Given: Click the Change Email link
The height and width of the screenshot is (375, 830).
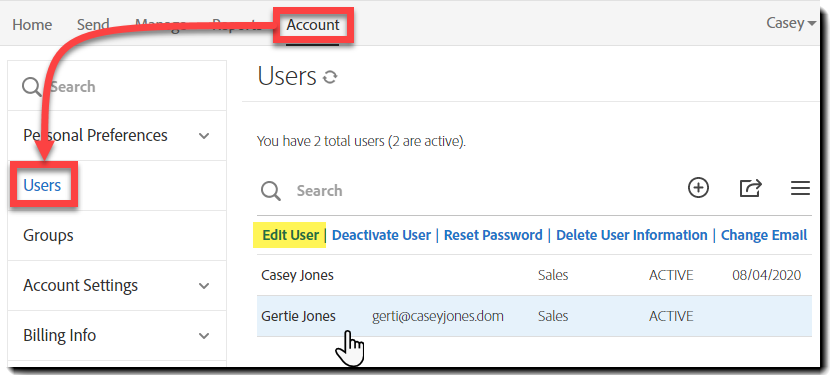Looking at the screenshot, I should pyautogui.click(x=764, y=235).
